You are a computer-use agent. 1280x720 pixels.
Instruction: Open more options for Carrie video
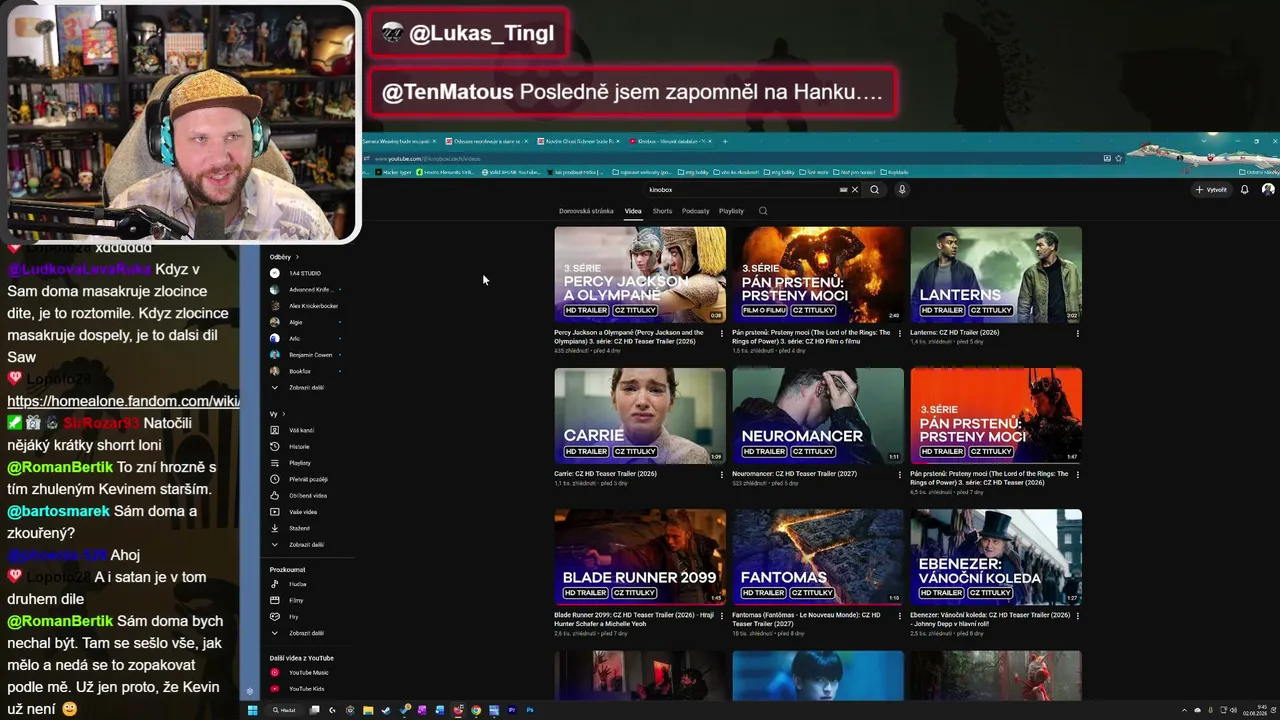pyautogui.click(x=722, y=475)
